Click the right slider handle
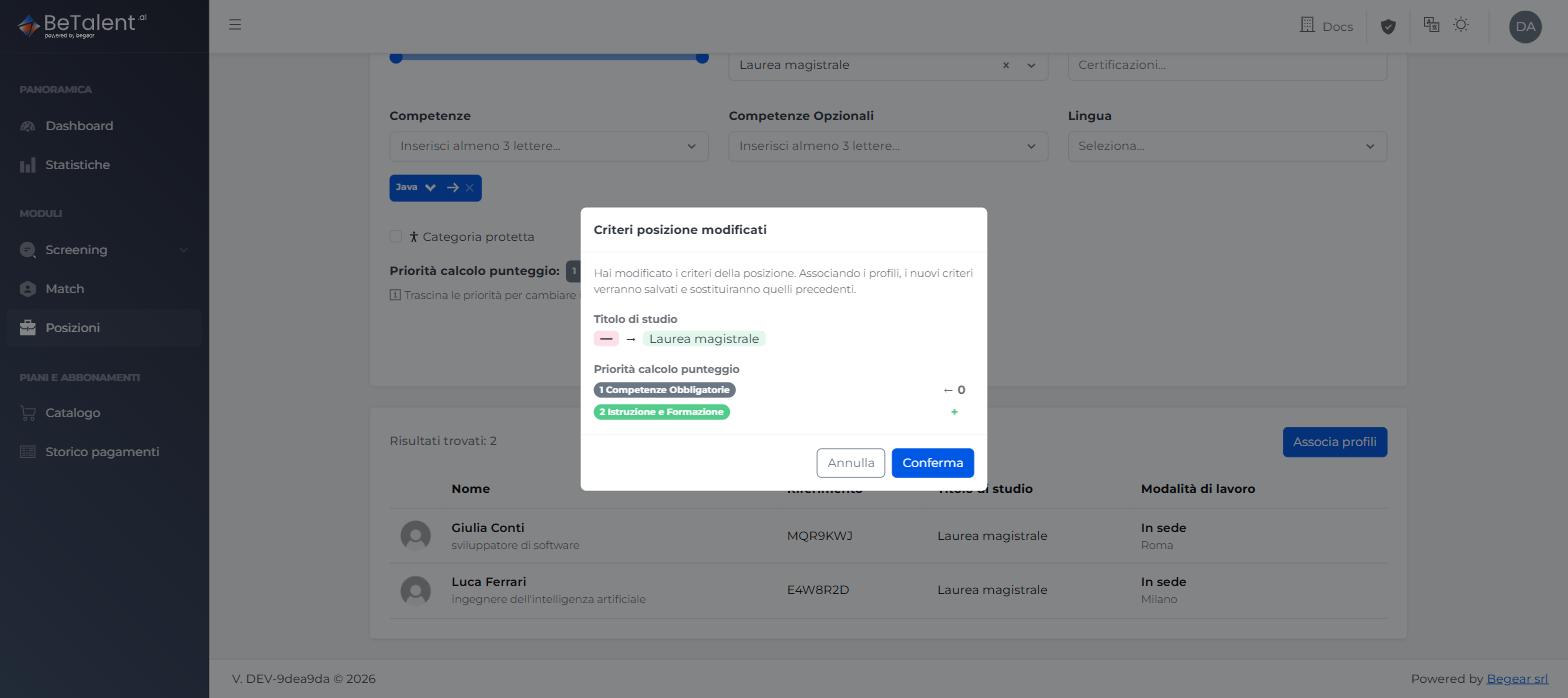 click(x=702, y=57)
